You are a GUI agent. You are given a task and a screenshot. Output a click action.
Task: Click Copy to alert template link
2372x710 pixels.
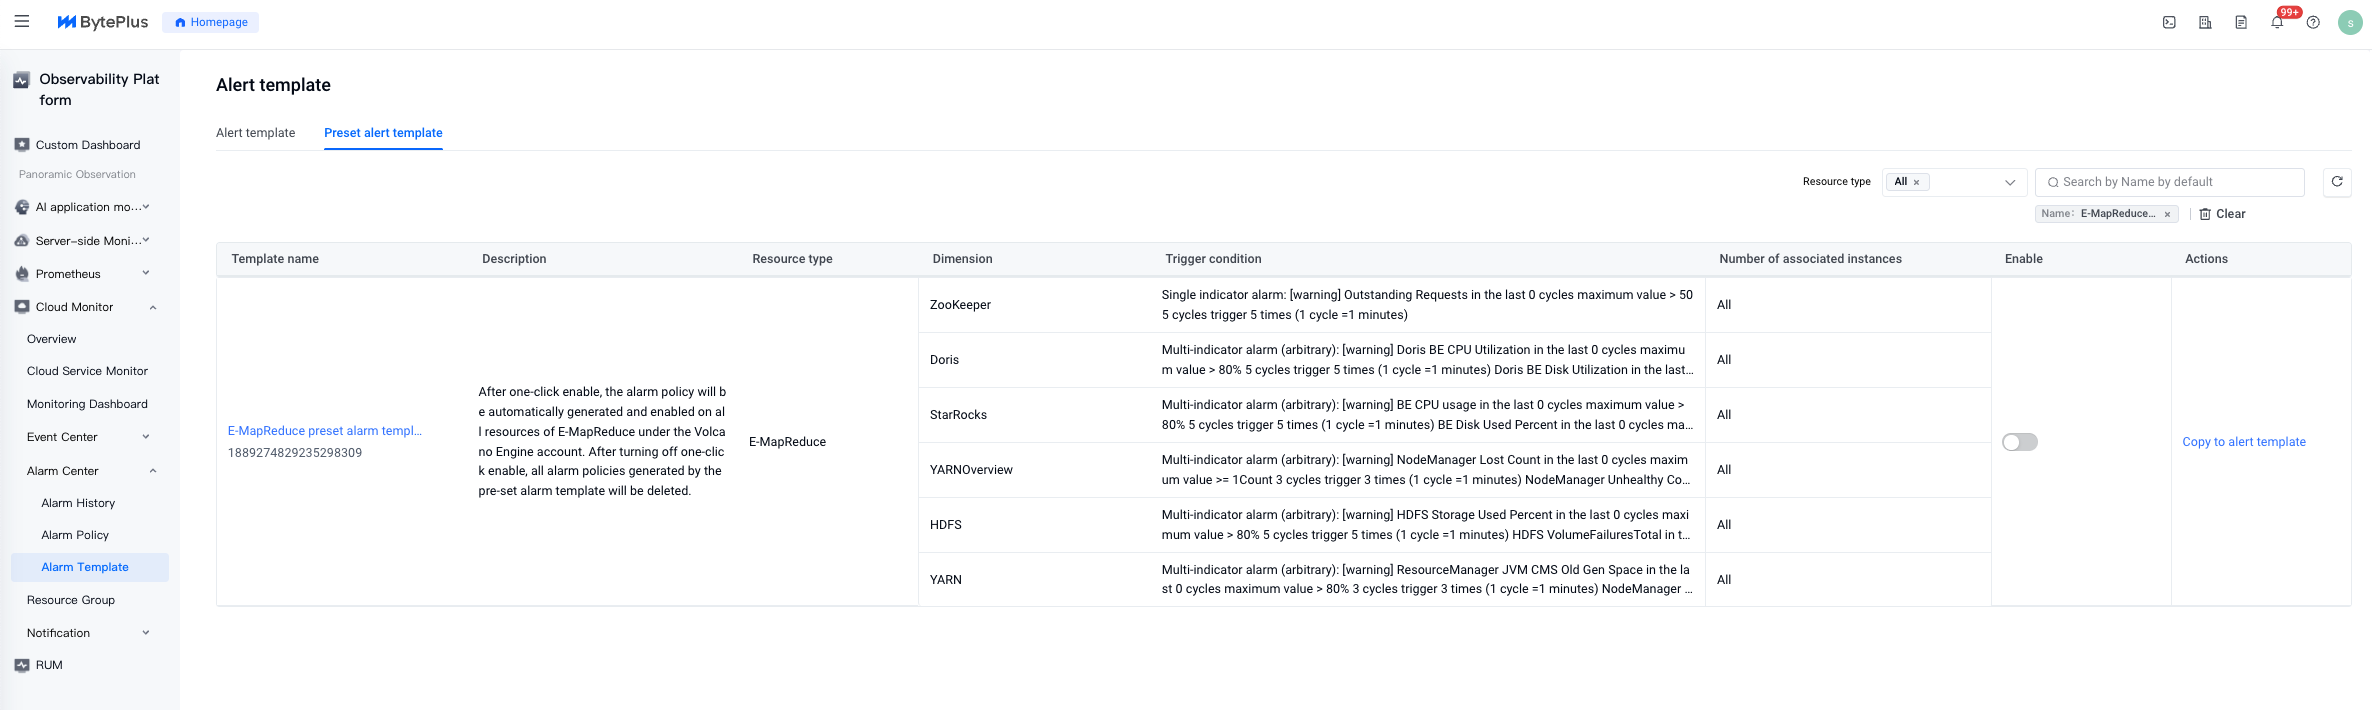[2243, 442]
